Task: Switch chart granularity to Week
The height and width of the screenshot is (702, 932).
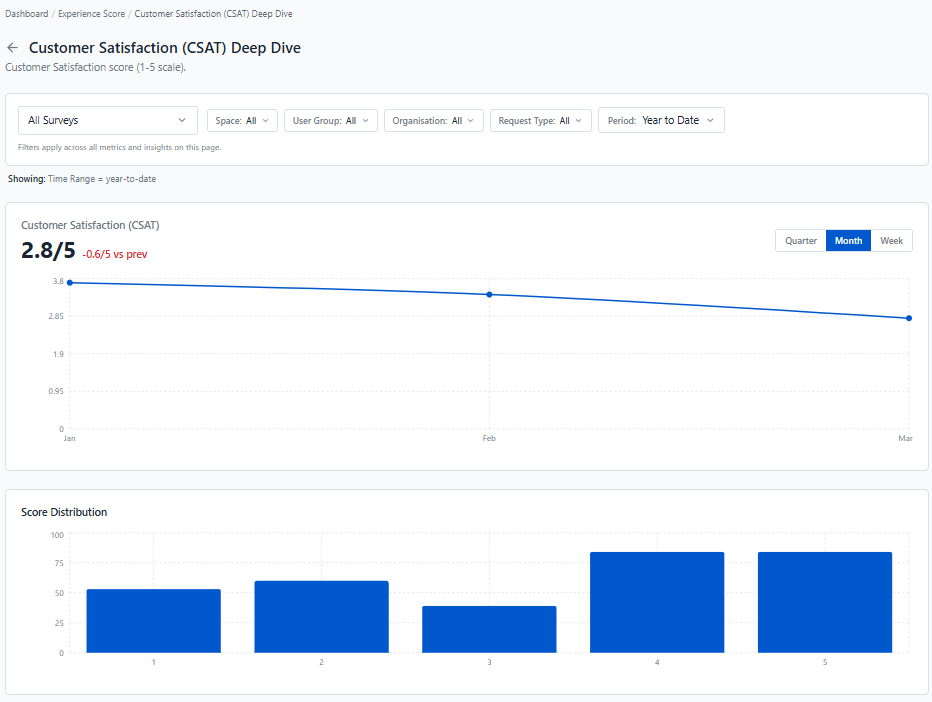Action: coord(891,241)
